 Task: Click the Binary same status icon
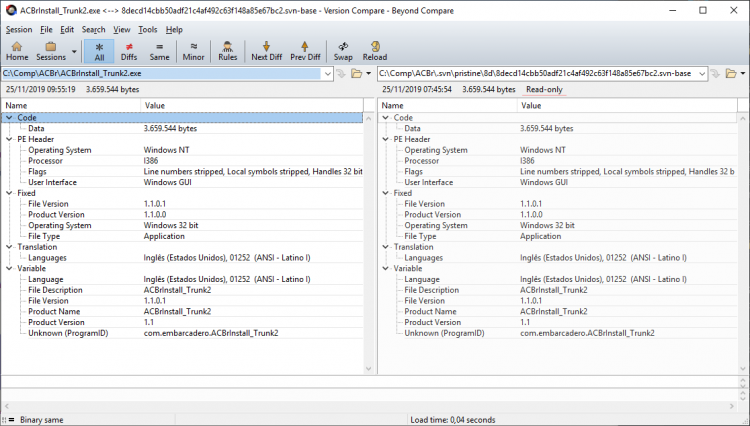click(11, 420)
